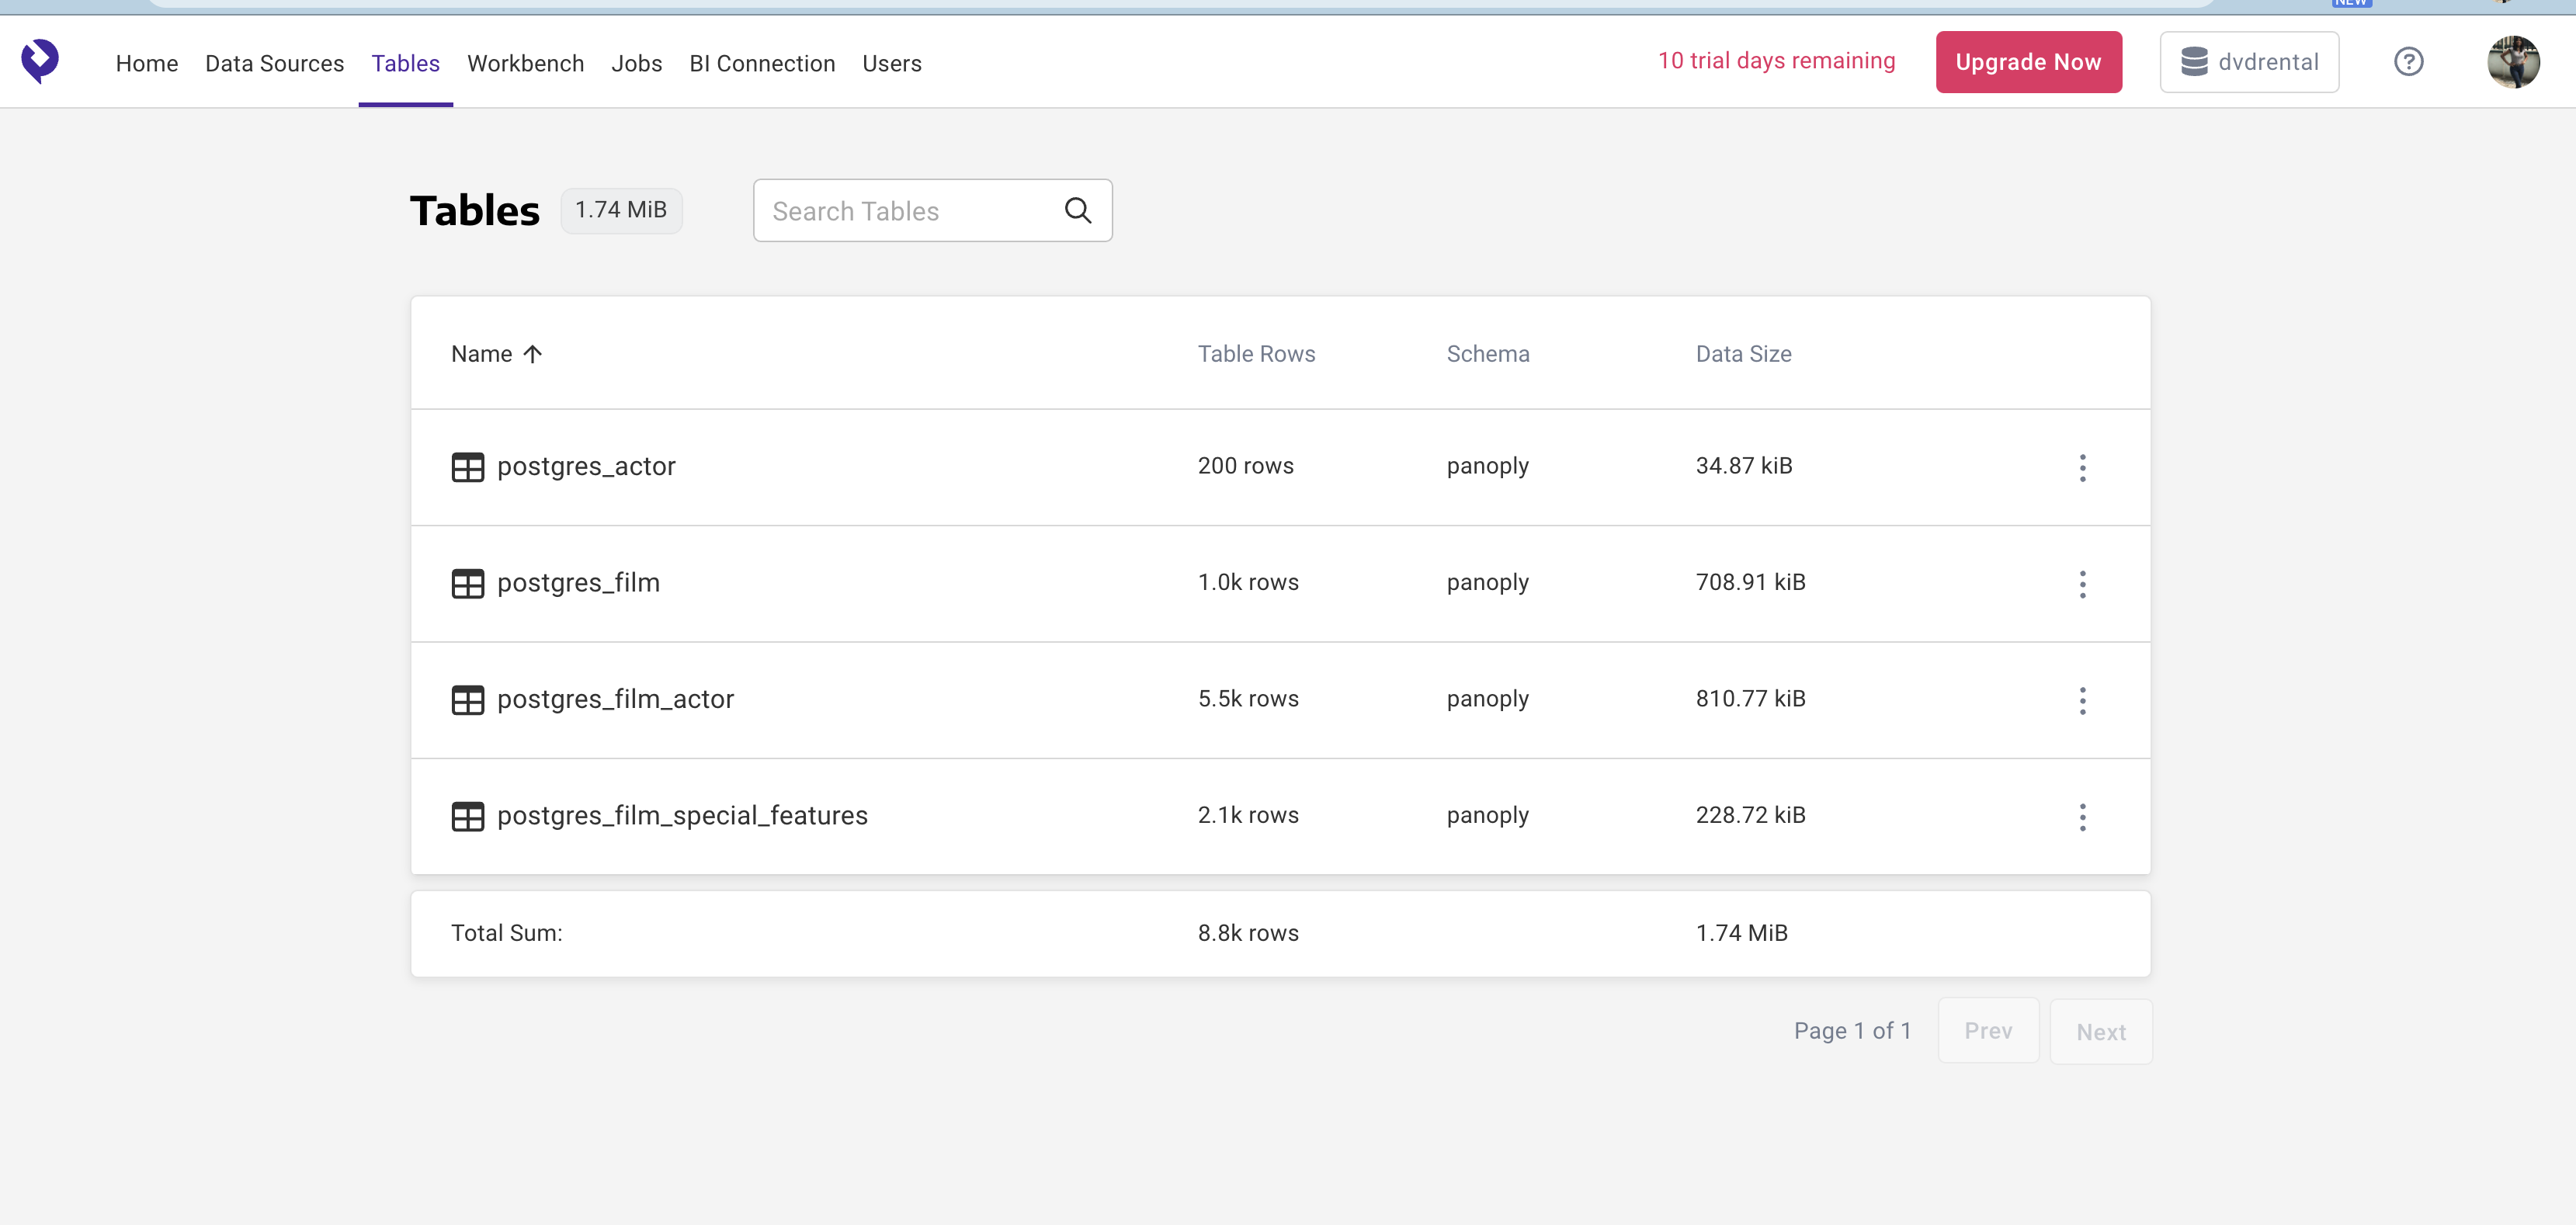Click the Panoply logo icon
Image resolution: width=2576 pixels, height=1225 pixels.
pos(40,61)
